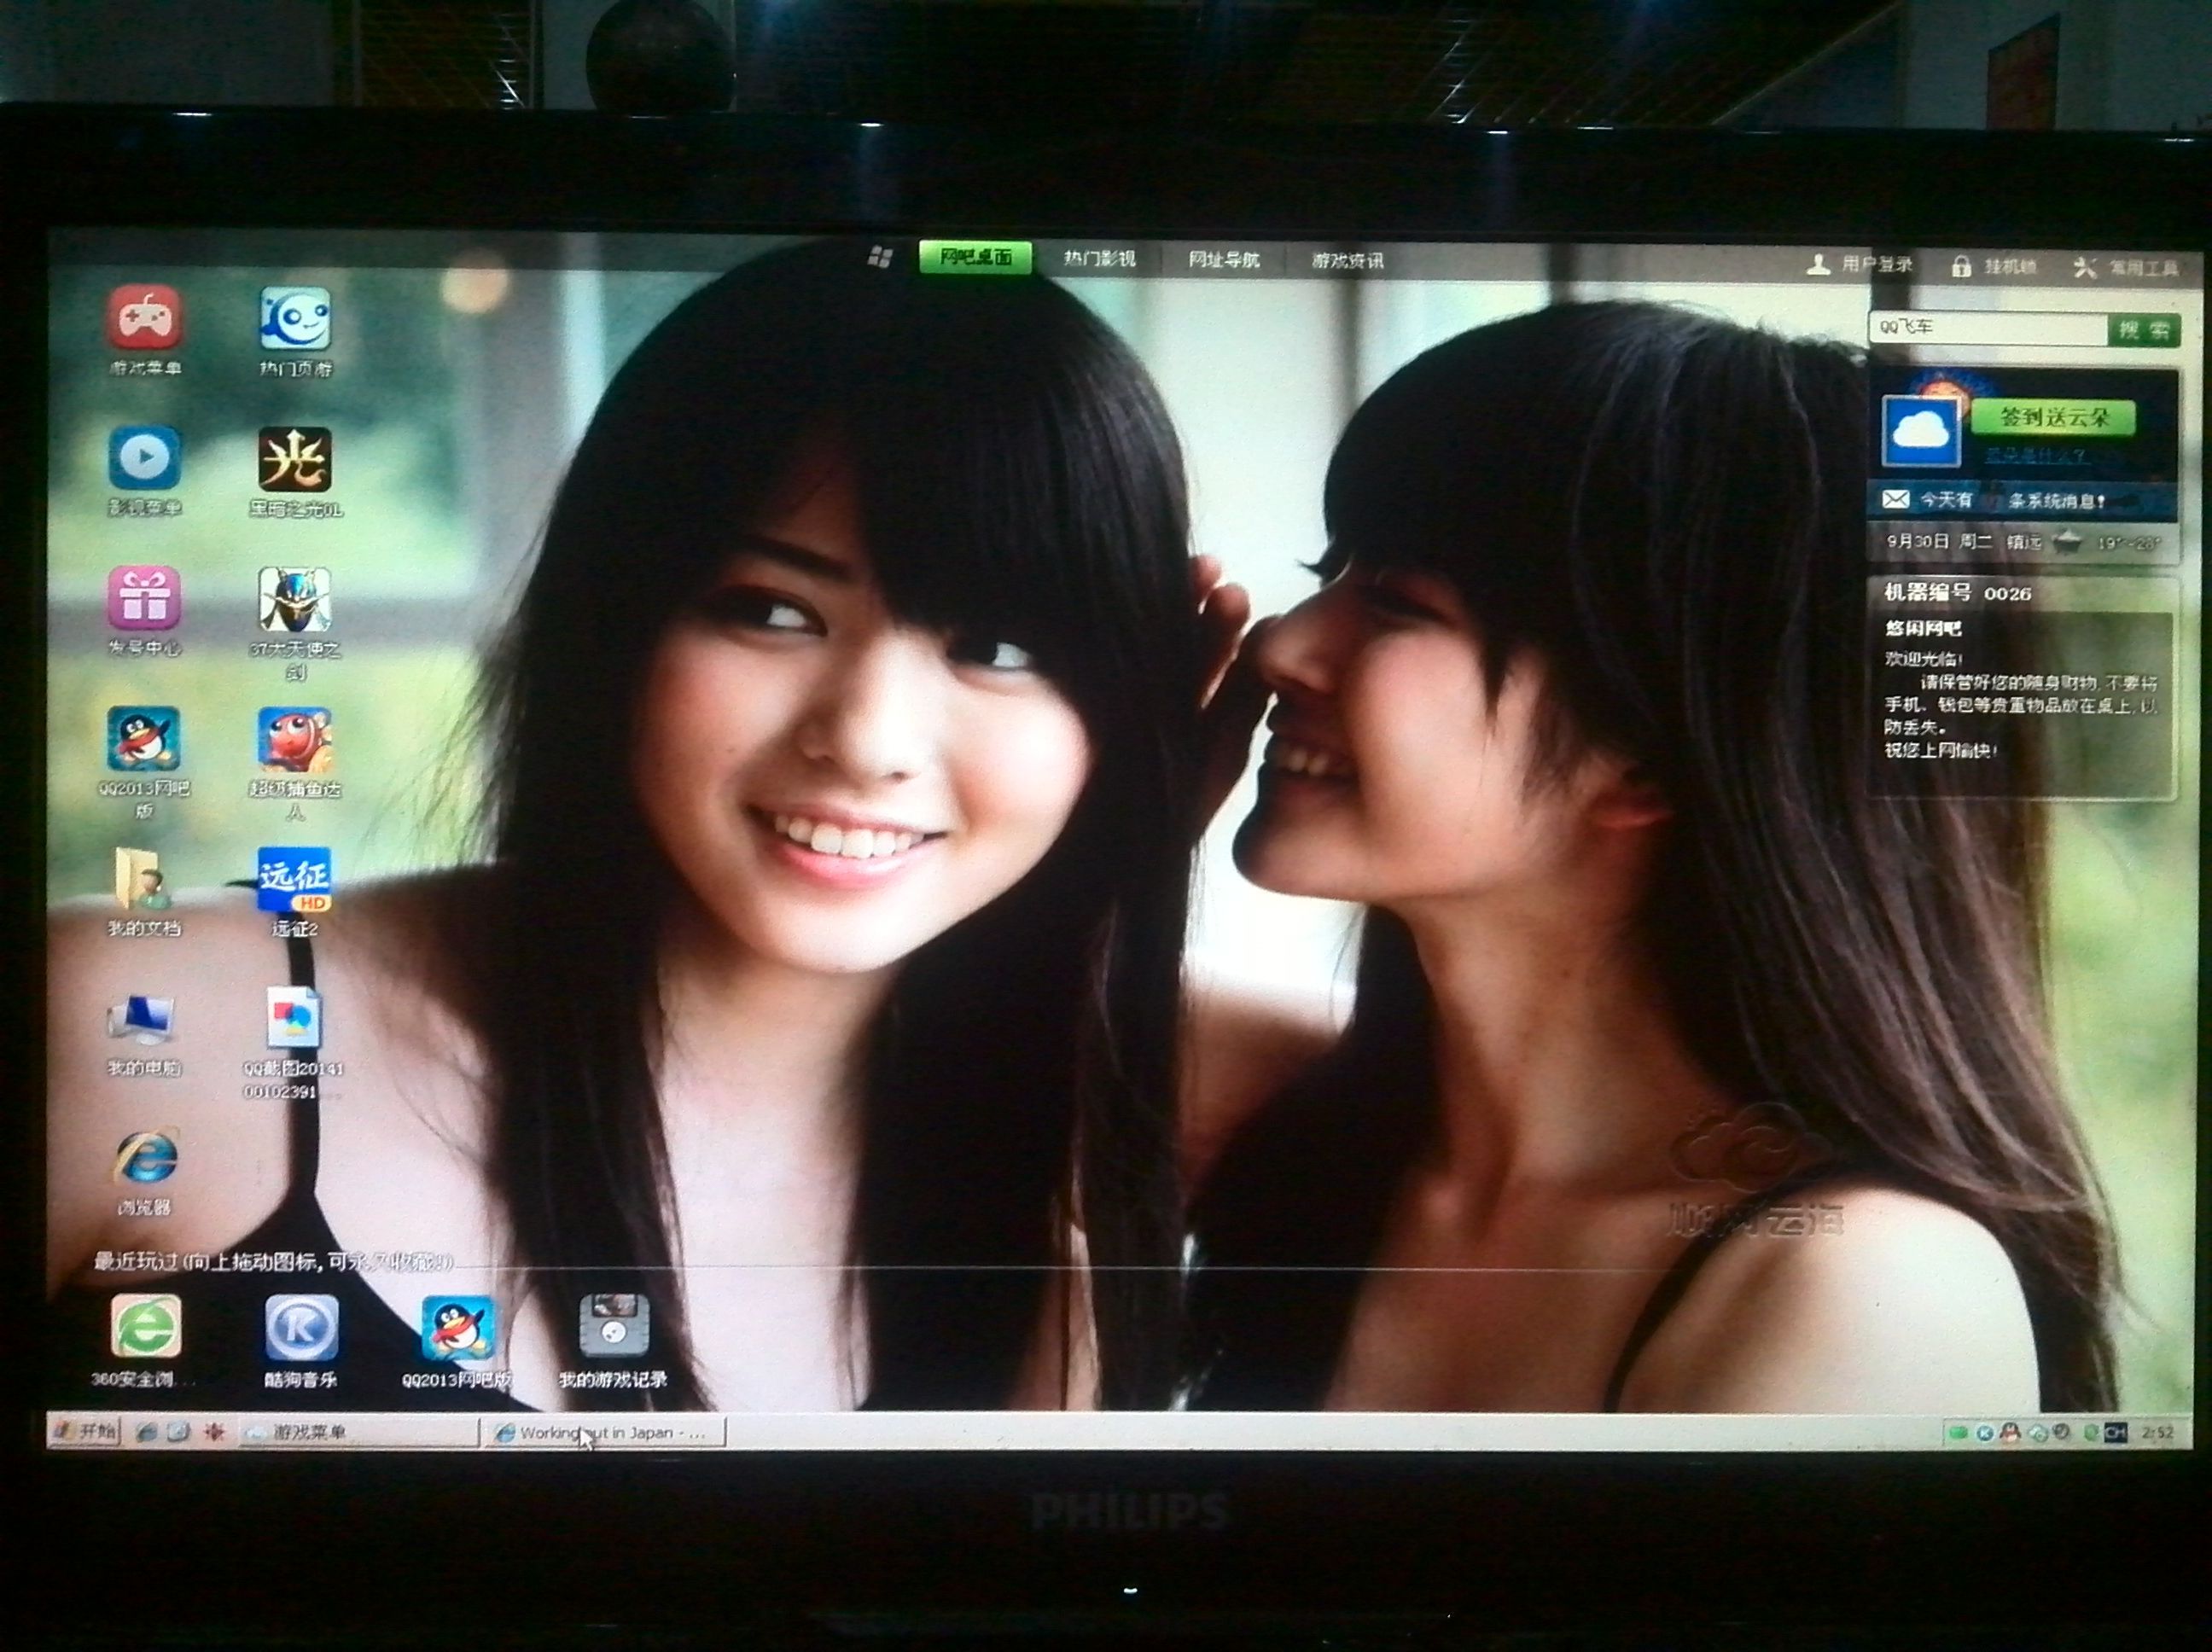Open the 360安全浏览器 recent icon
The height and width of the screenshot is (1652, 2212).
(x=146, y=1328)
